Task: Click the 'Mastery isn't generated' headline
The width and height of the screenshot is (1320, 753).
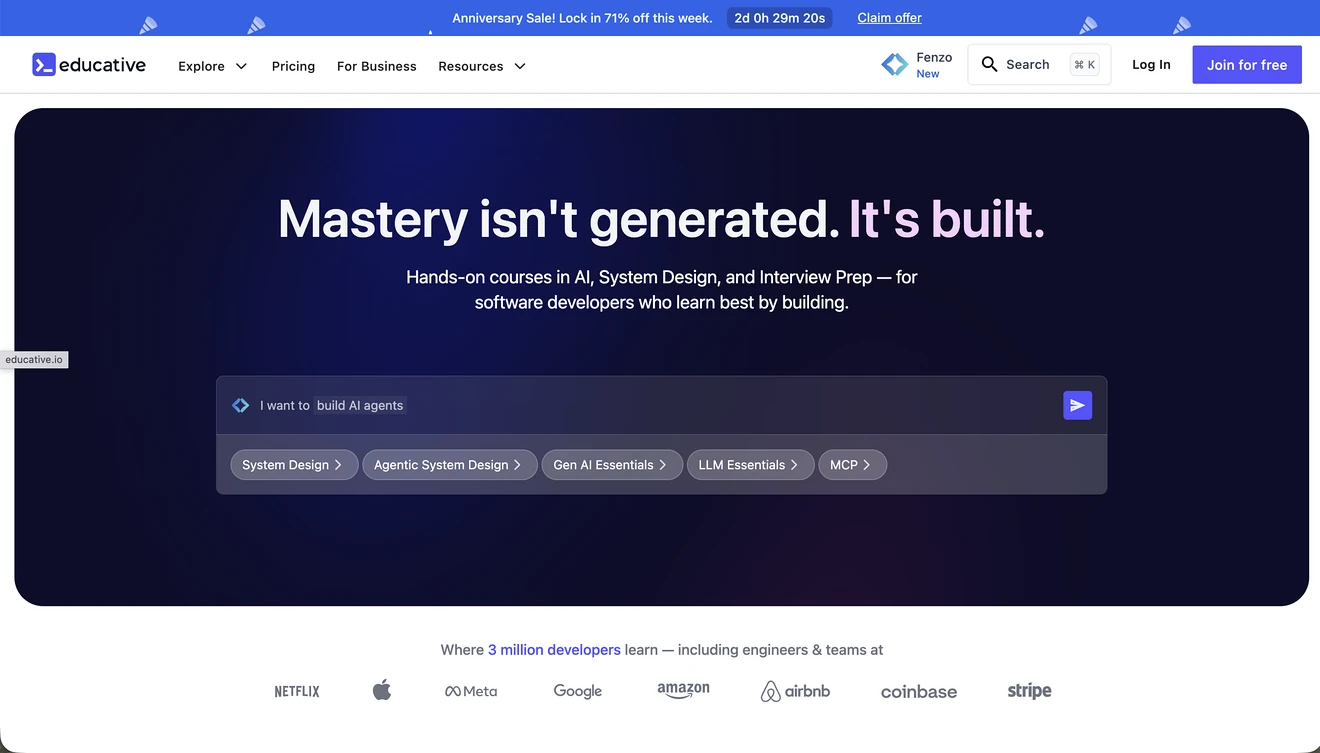Action: (559, 218)
